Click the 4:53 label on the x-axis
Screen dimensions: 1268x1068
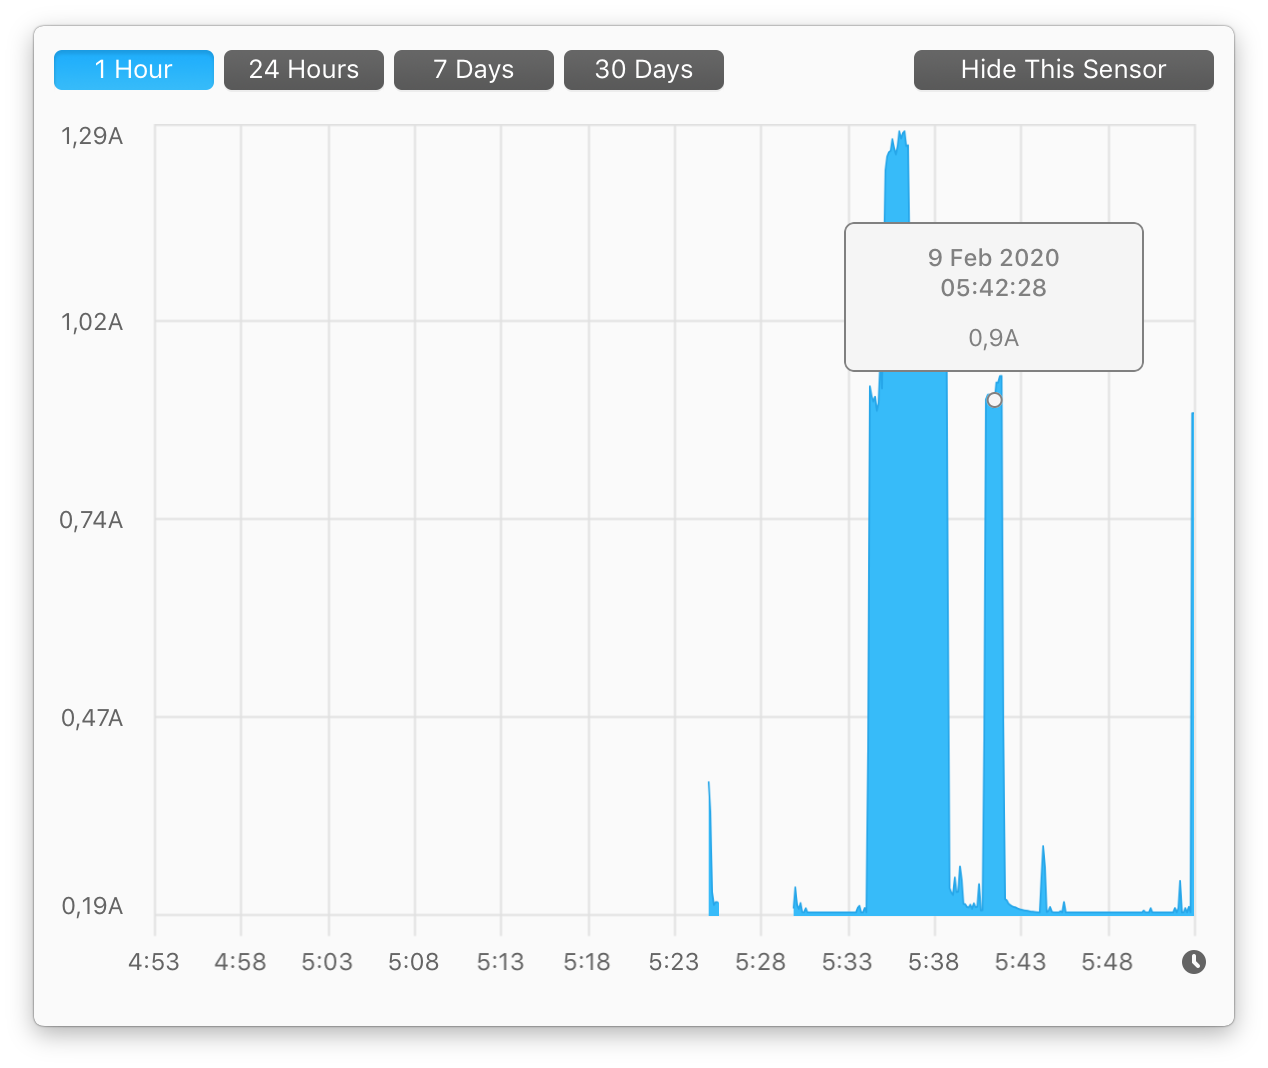[153, 961]
